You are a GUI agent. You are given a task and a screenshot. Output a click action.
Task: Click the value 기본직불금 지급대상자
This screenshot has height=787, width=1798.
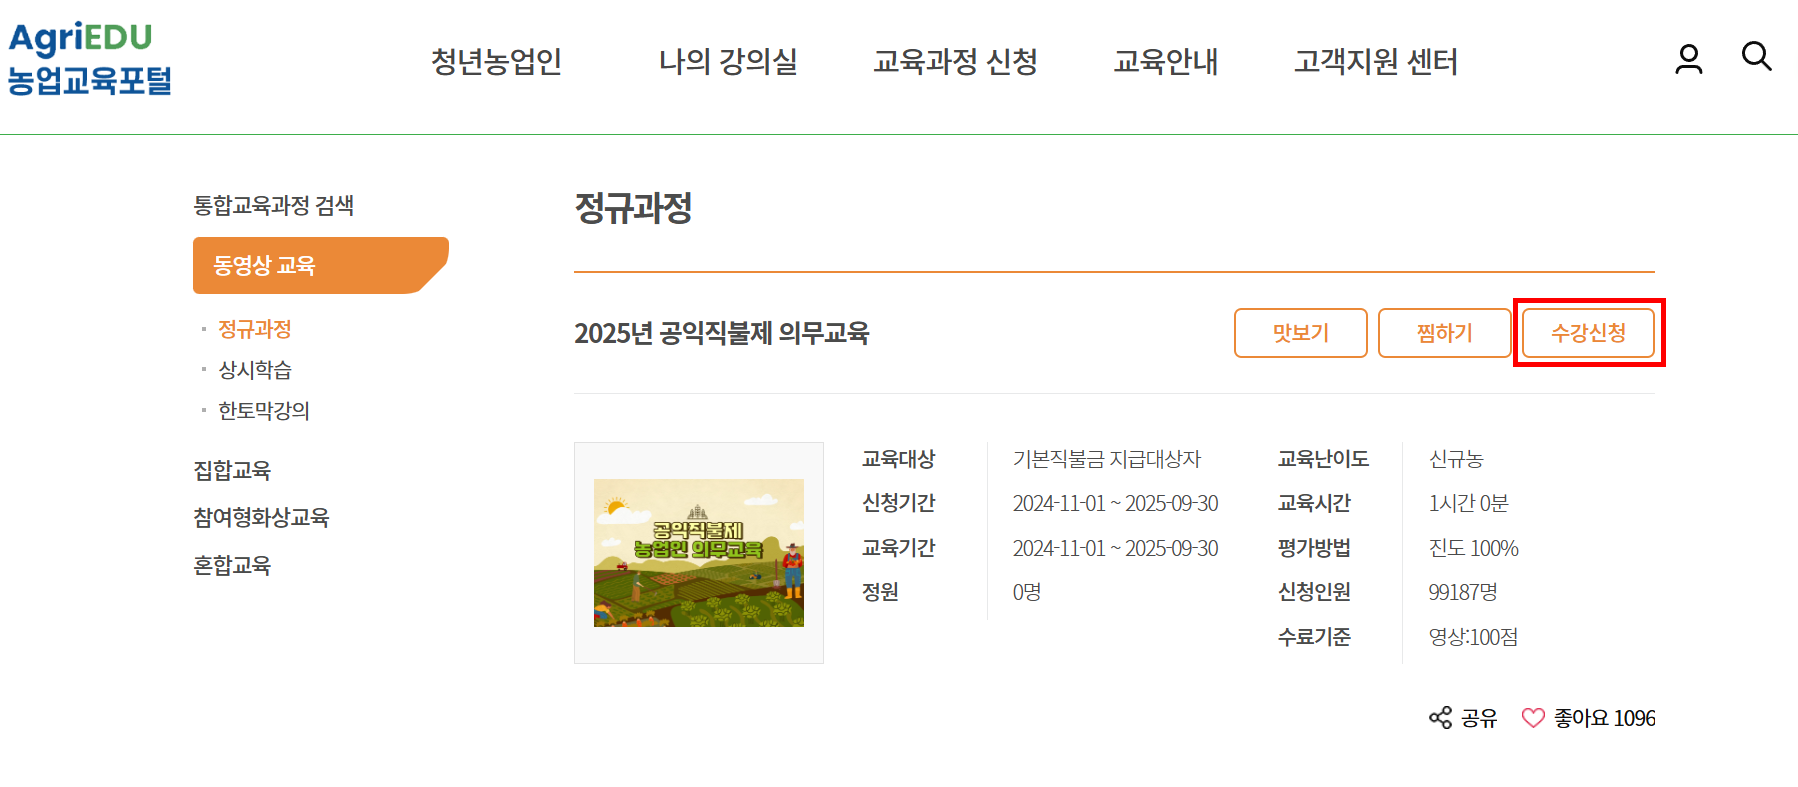(1107, 459)
